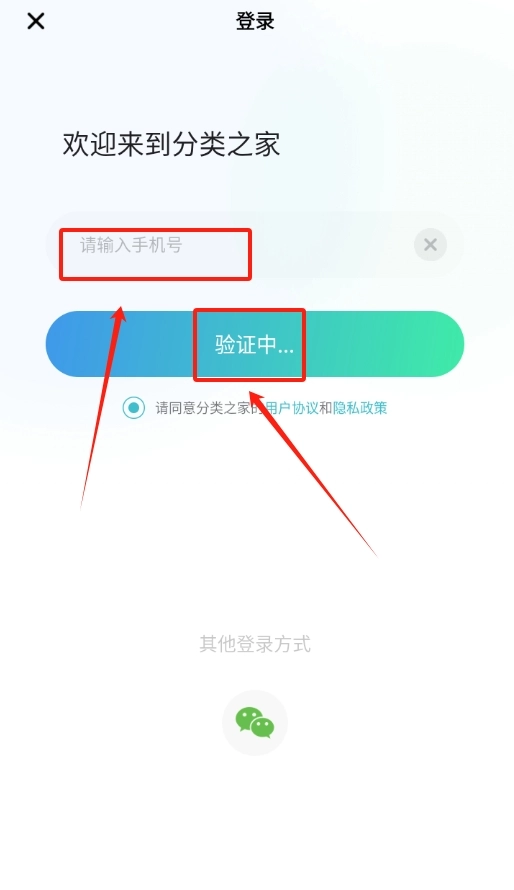514x890 pixels.
Task: Clear the phone number field with the round x icon
Action: point(430,245)
